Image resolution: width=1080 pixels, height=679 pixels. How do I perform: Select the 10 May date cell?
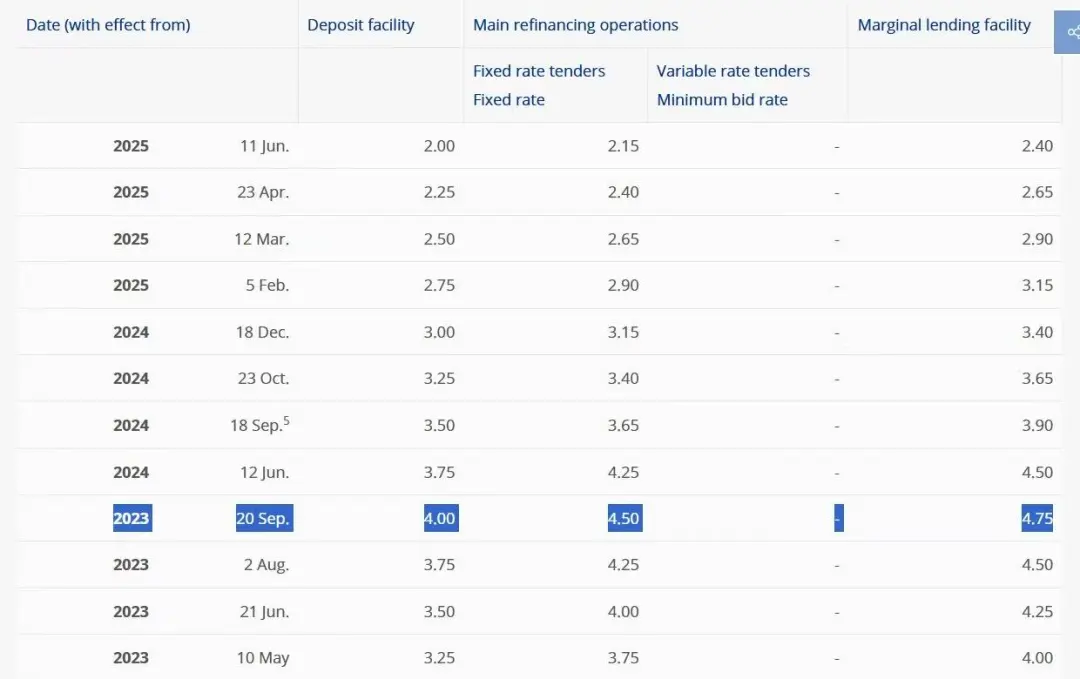(x=263, y=658)
